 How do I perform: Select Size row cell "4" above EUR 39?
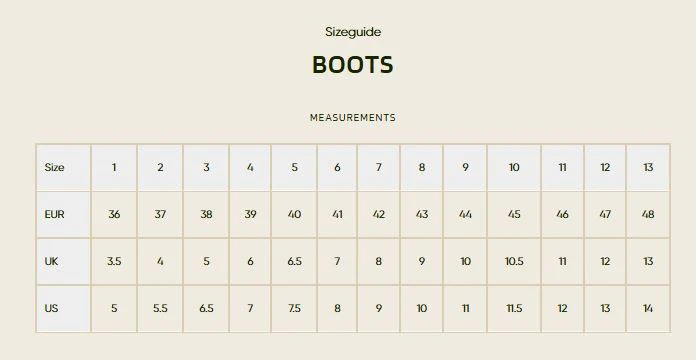coord(250,167)
